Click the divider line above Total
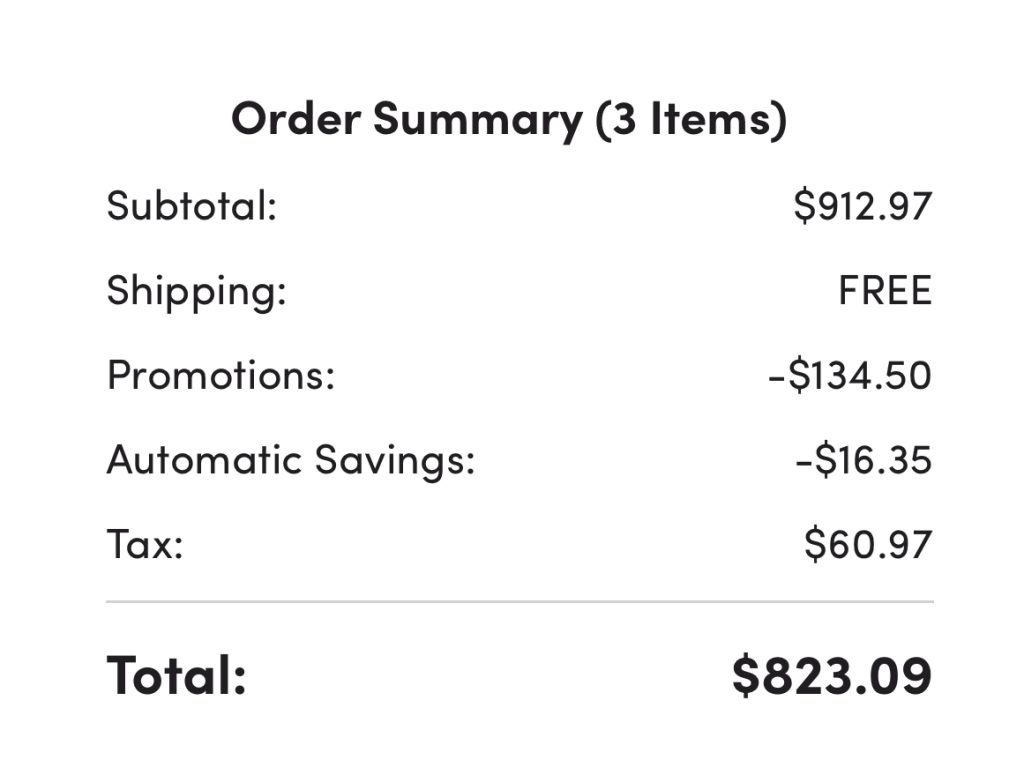This screenshot has width=1024, height=775. tap(519, 602)
